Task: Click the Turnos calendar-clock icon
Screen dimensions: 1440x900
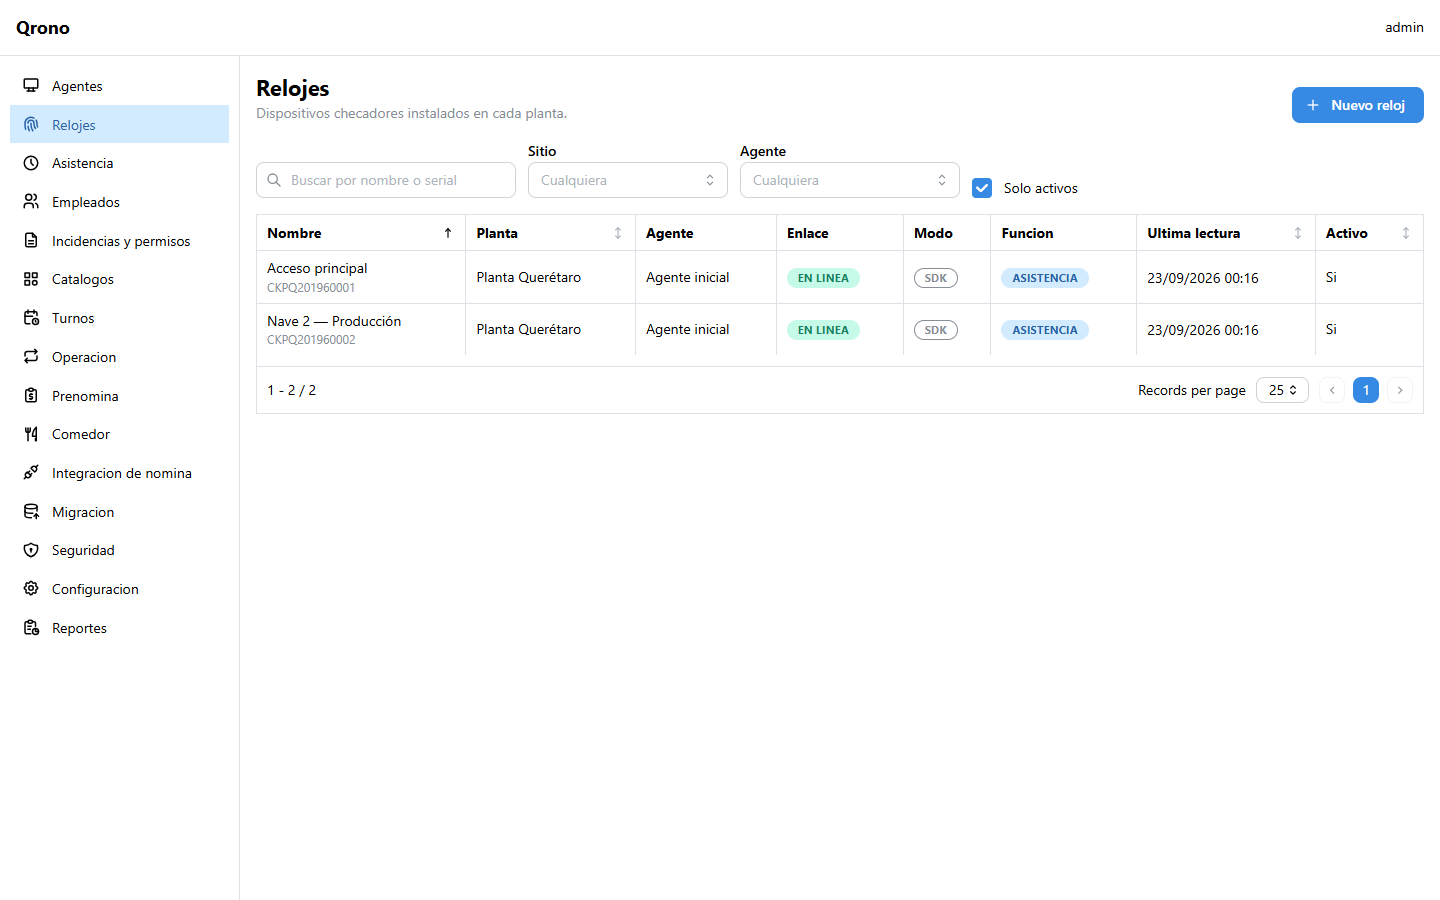Action: tap(31, 318)
